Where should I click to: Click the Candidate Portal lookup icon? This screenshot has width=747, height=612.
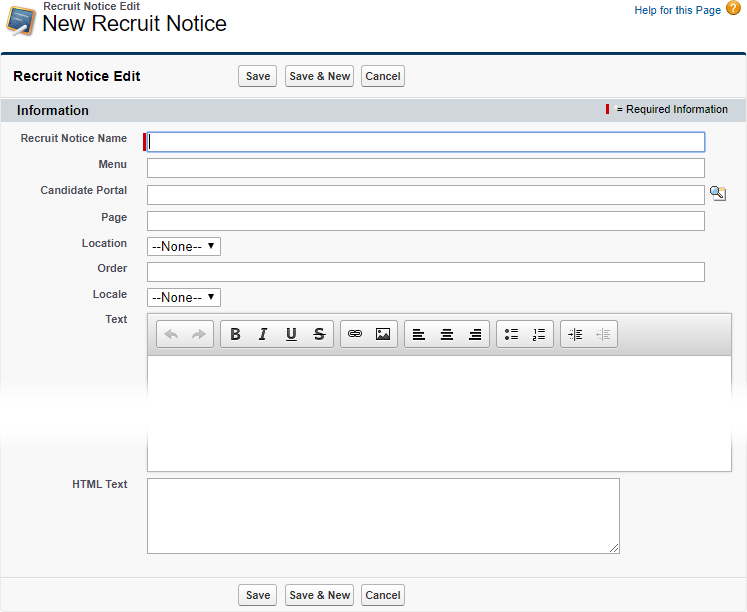(x=717, y=194)
